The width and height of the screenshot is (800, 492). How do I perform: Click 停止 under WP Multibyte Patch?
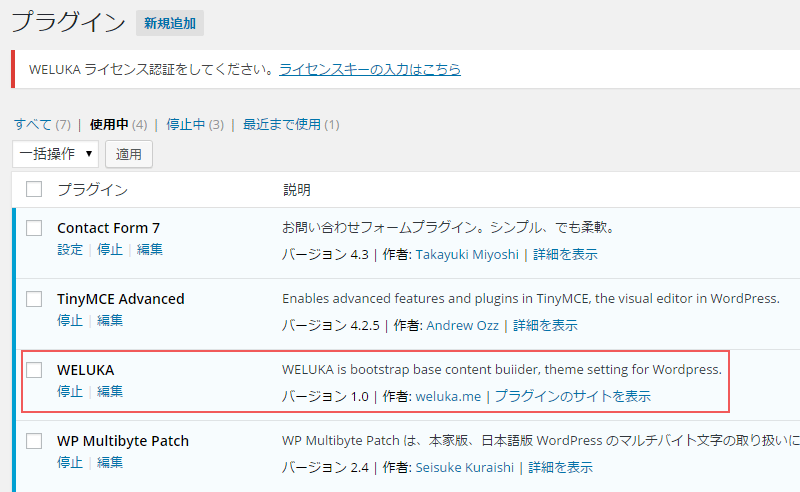pos(70,462)
